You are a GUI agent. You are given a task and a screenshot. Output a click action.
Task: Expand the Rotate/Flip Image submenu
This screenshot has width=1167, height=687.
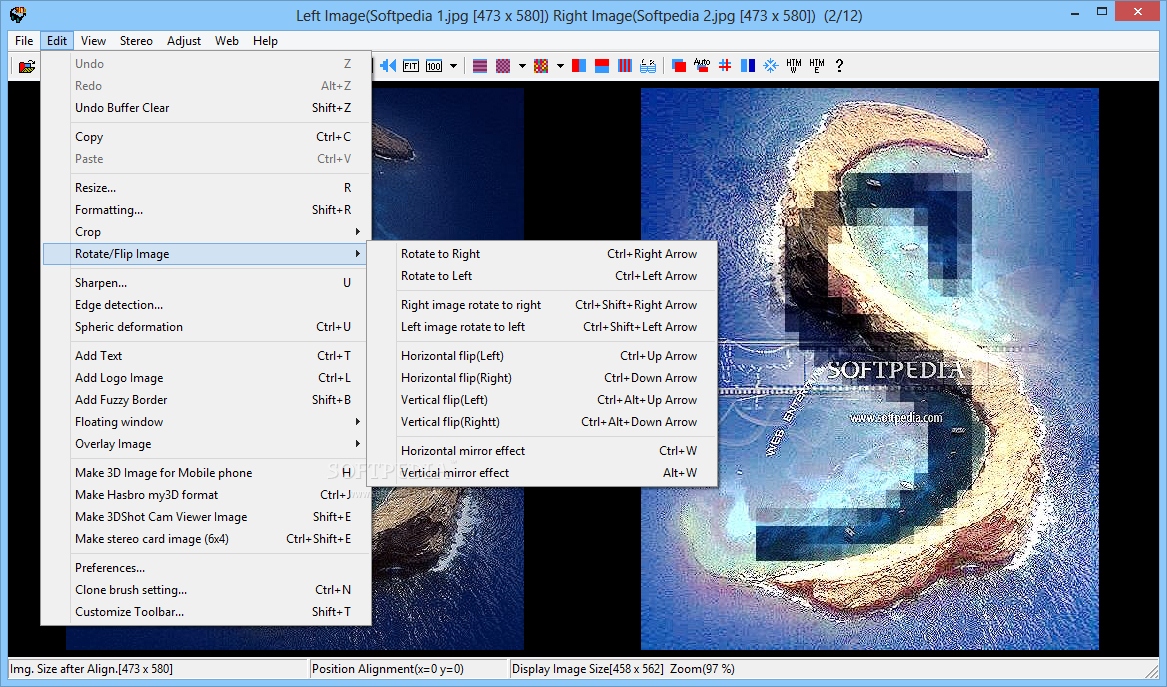point(206,254)
